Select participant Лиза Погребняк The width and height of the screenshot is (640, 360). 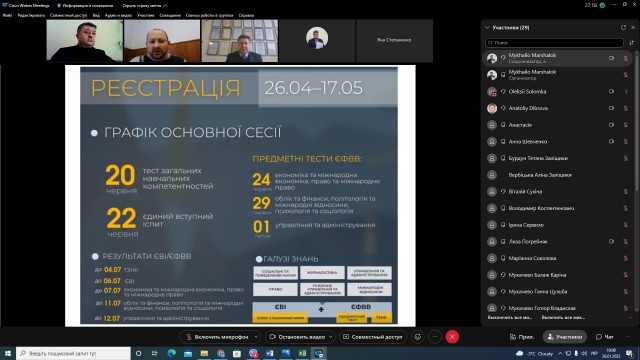point(558,242)
